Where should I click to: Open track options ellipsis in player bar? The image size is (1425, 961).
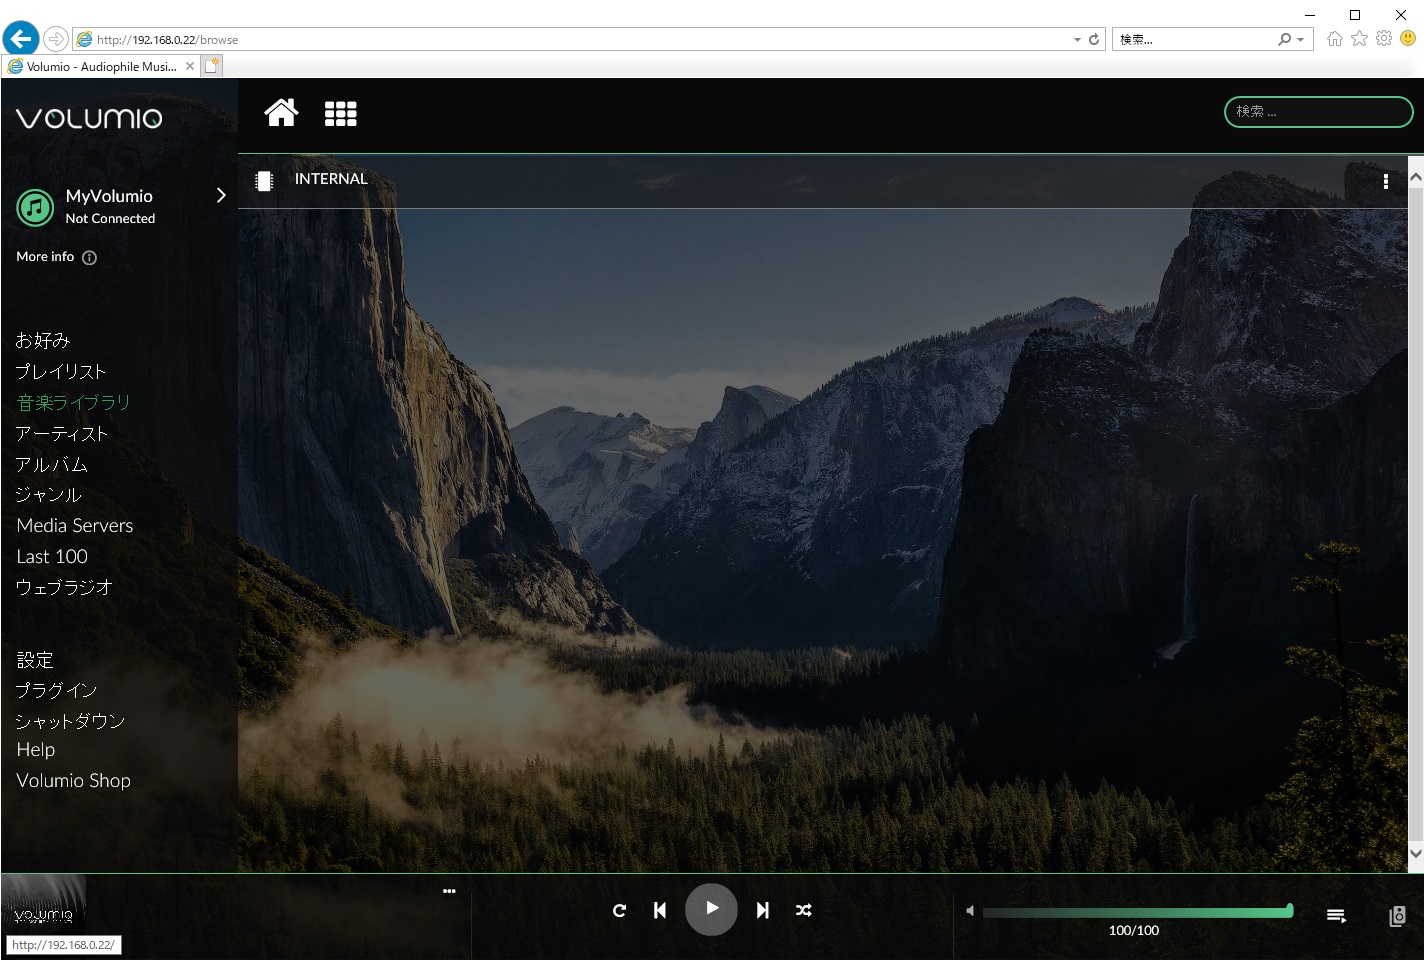point(449,891)
